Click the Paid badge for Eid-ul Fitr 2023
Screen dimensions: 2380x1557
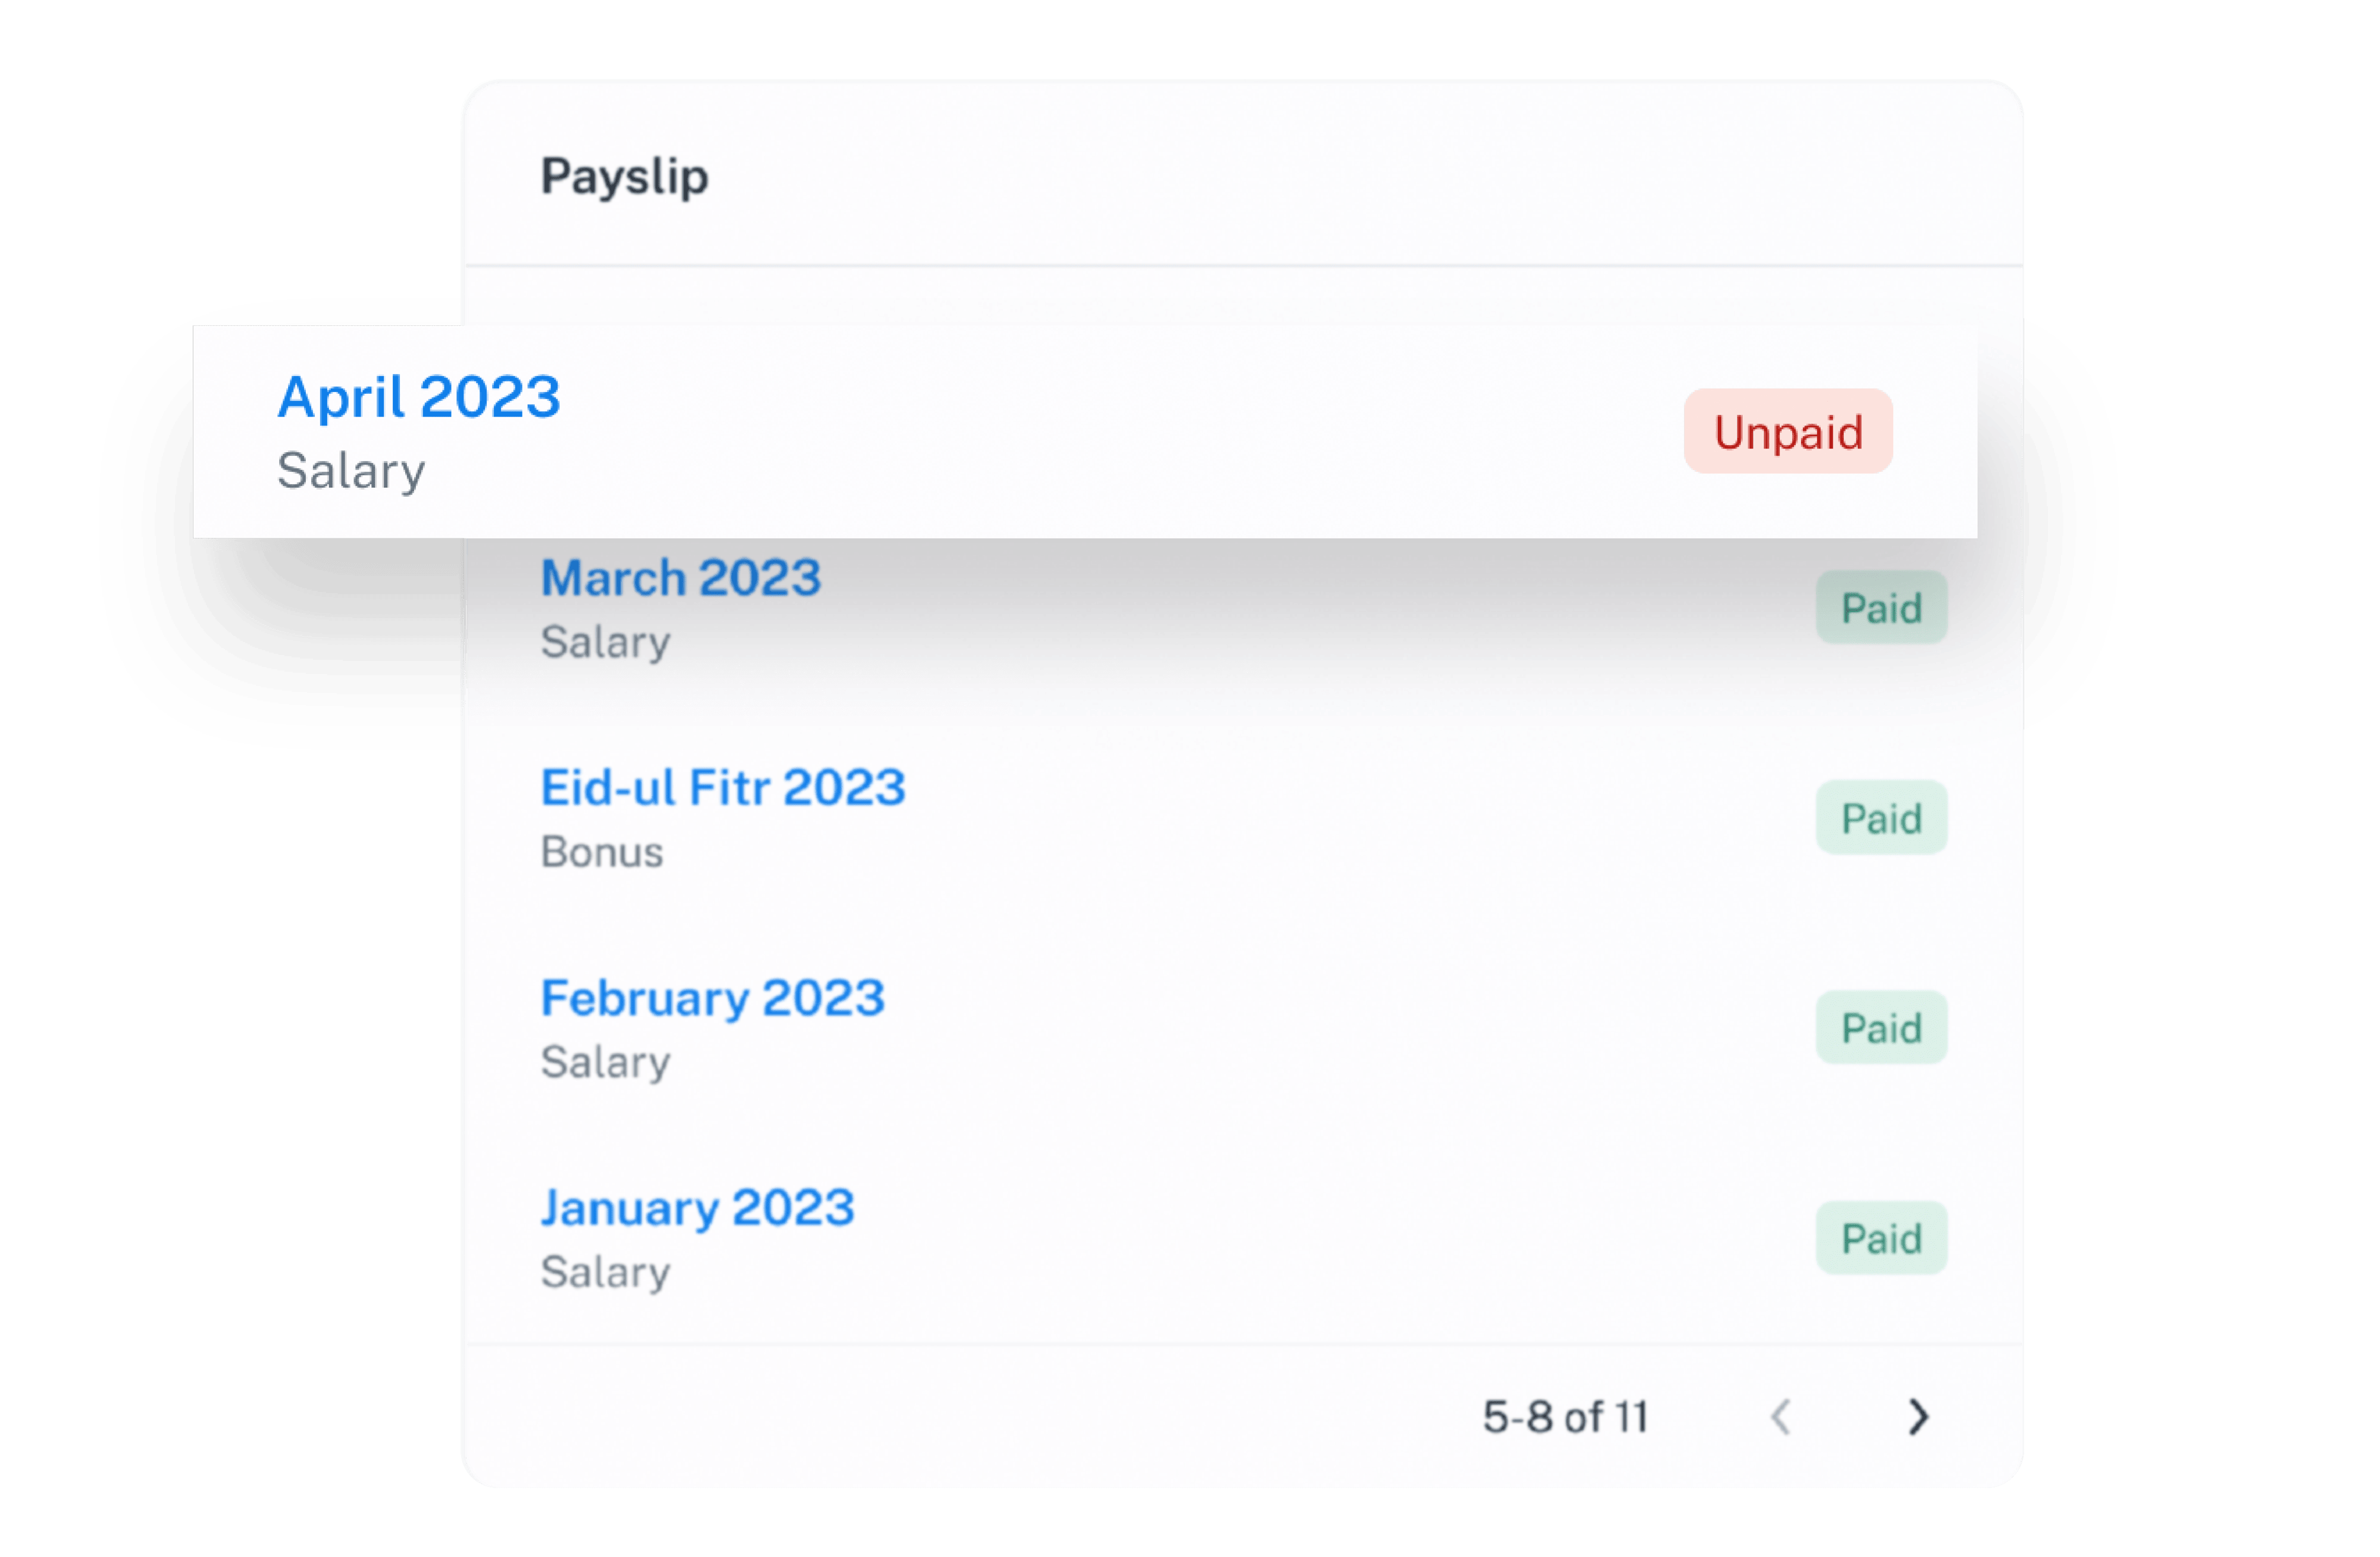coord(1881,818)
